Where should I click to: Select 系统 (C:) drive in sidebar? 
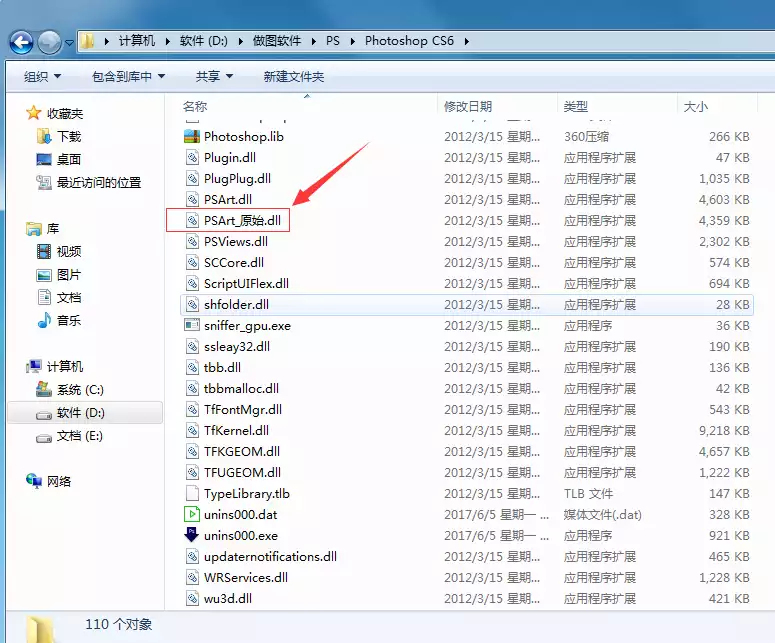(80, 389)
